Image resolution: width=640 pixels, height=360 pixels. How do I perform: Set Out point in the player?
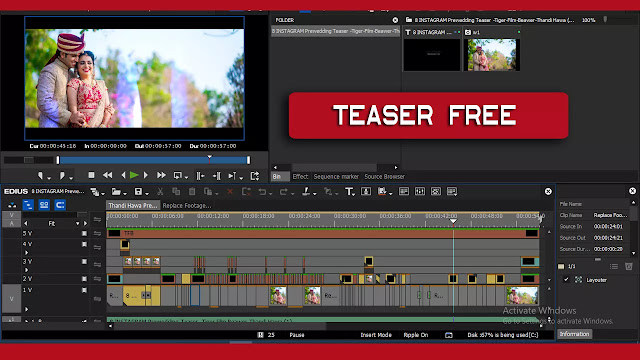click(x=62, y=176)
